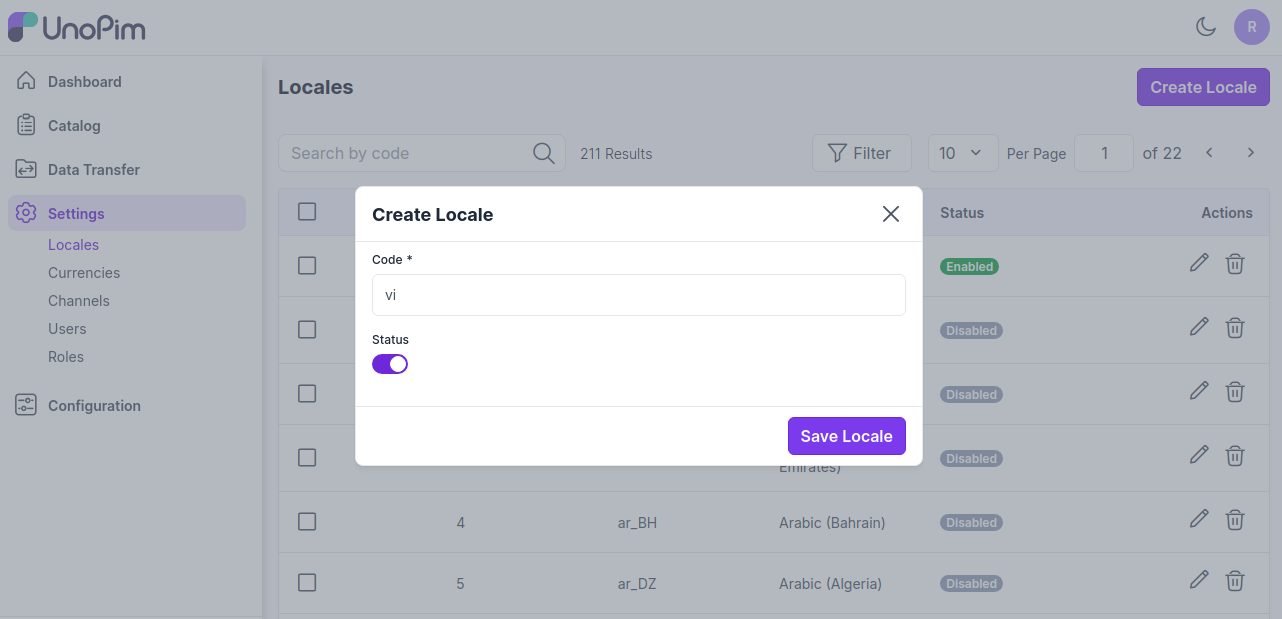Image resolution: width=1282 pixels, height=619 pixels.
Task: Toggle the Status switch off
Action: [x=390, y=364]
